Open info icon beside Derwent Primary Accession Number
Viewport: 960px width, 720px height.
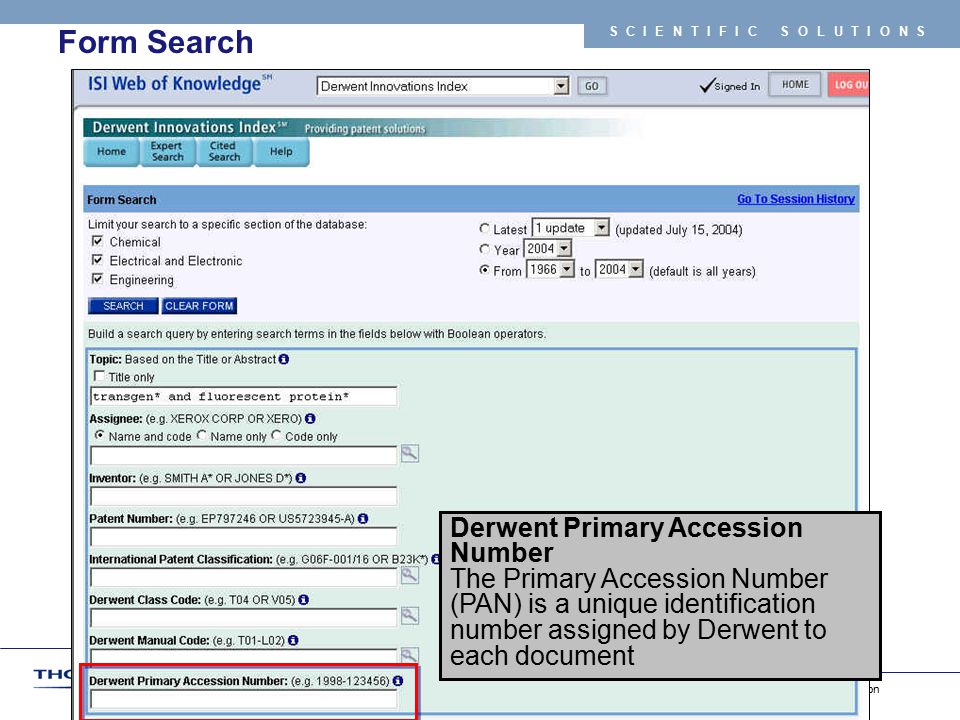click(398, 681)
